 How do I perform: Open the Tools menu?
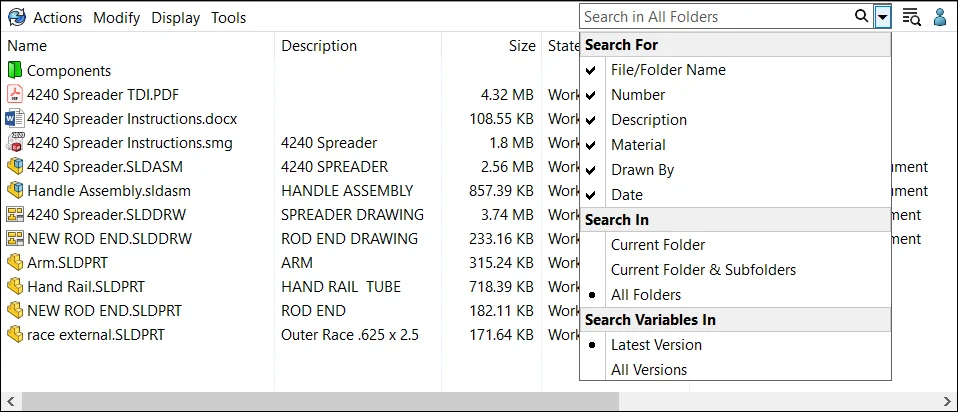228,18
